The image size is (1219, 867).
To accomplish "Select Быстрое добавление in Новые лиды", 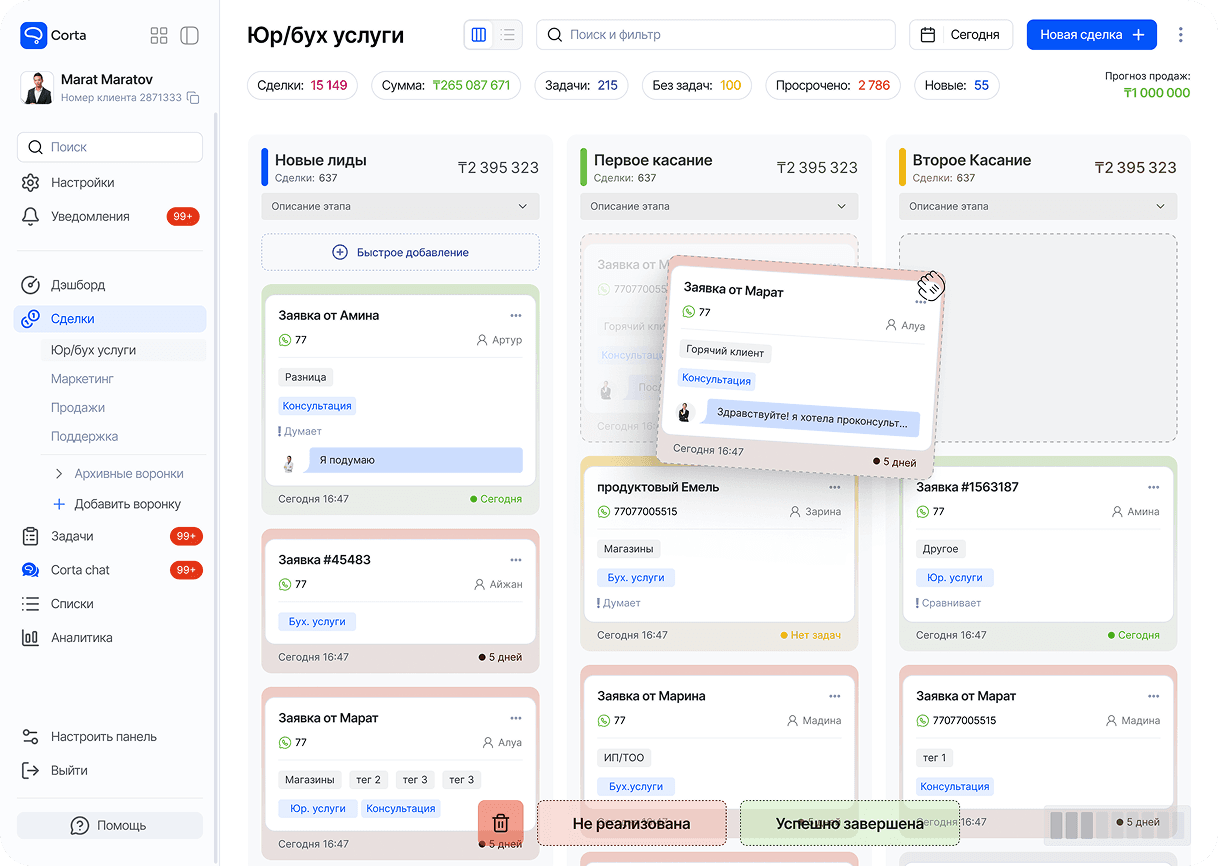I will [x=400, y=252].
